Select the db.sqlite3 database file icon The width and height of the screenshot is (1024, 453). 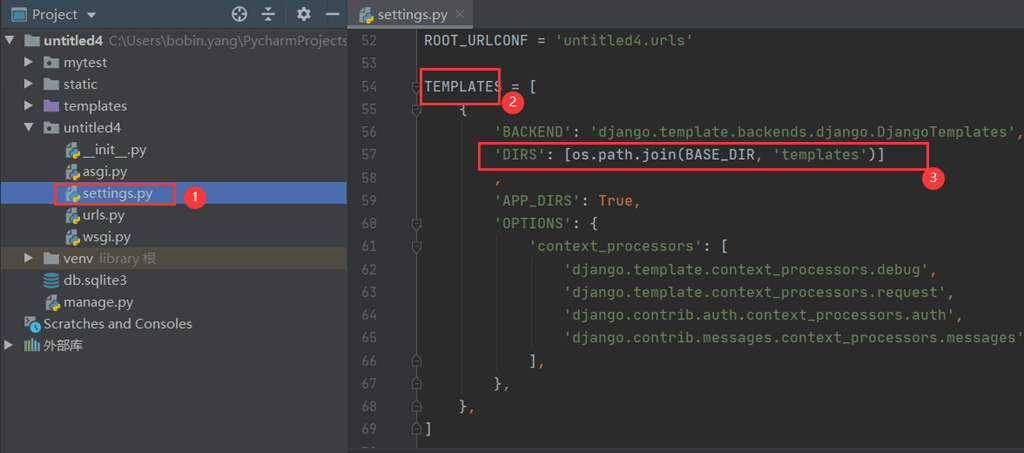tap(51, 281)
